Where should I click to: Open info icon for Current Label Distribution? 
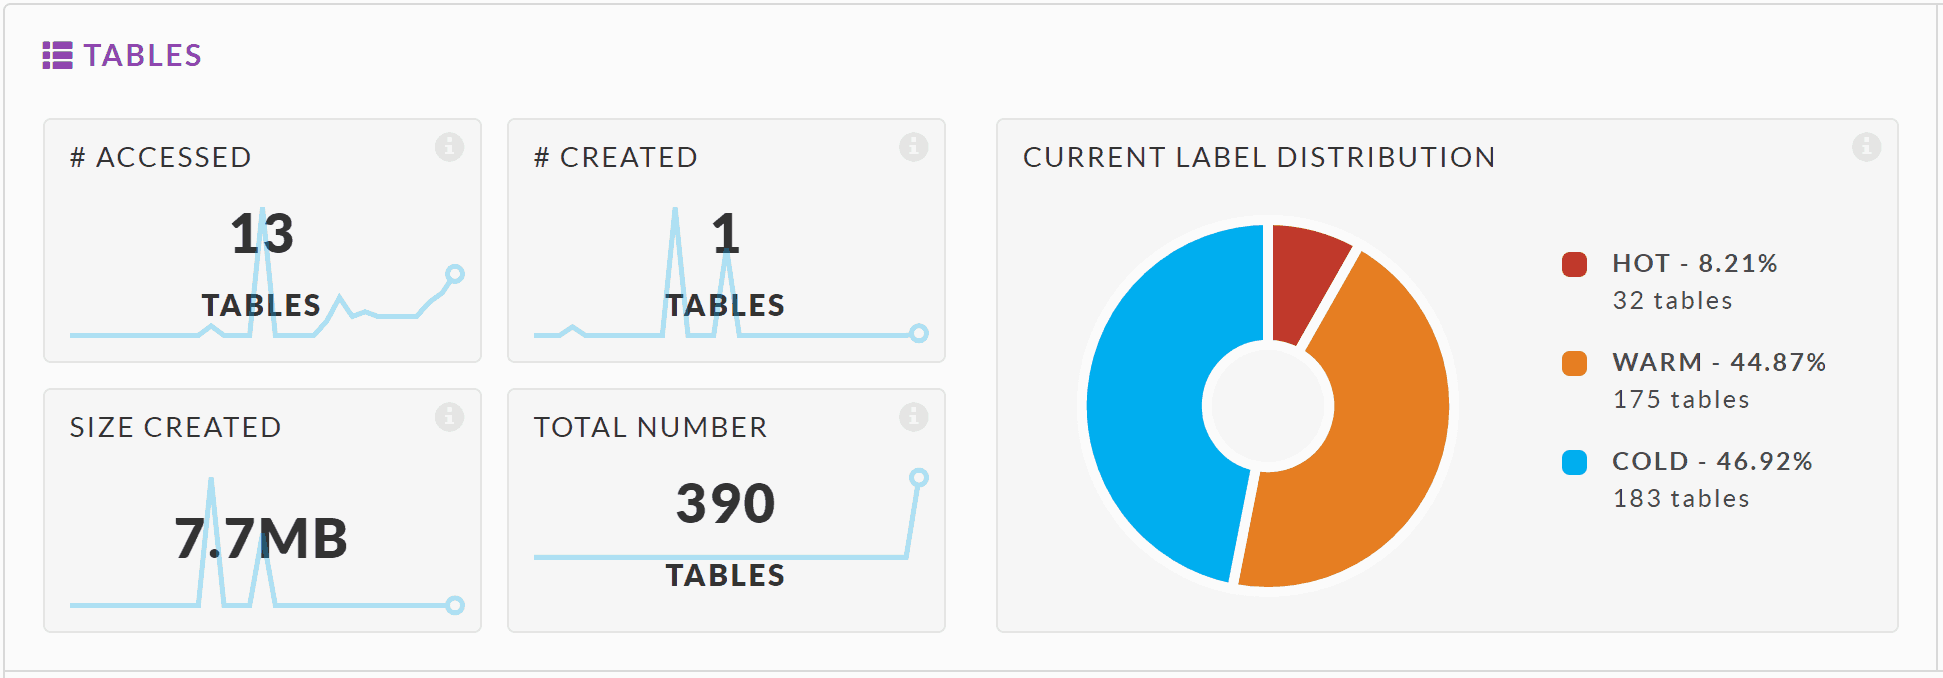point(1866,147)
